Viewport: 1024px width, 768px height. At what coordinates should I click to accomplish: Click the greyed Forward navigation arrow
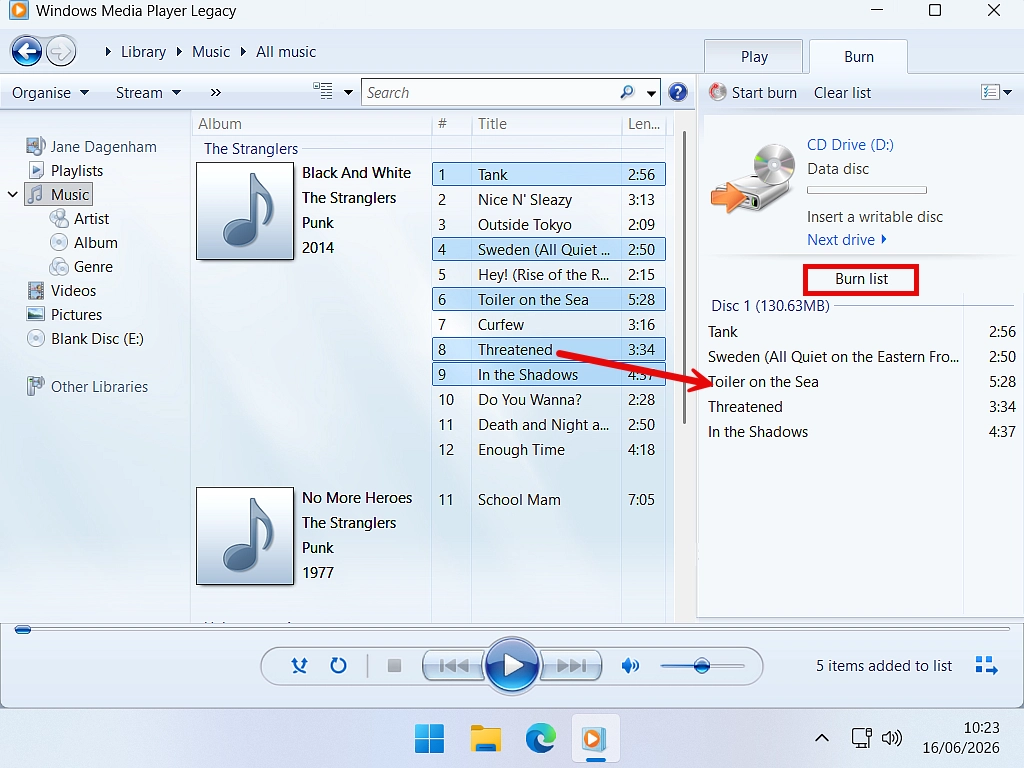[x=61, y=52]
